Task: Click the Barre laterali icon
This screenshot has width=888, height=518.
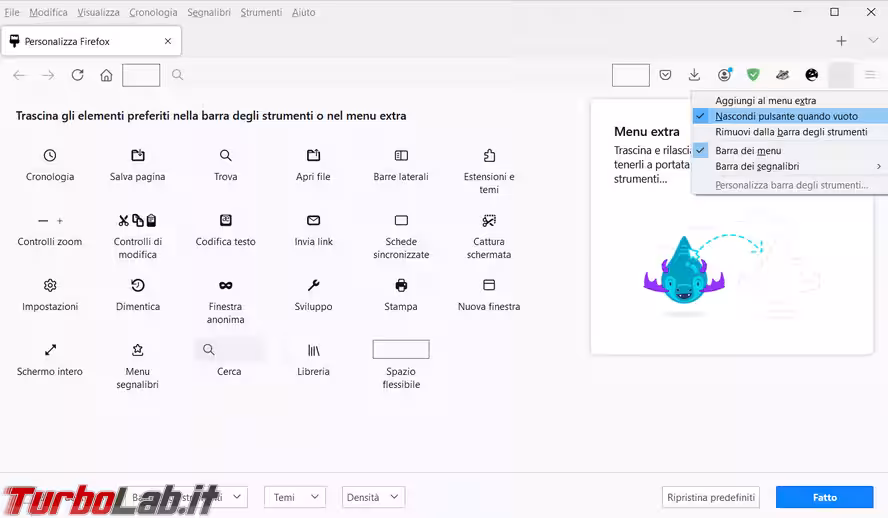Action: (x=401, y=155)
